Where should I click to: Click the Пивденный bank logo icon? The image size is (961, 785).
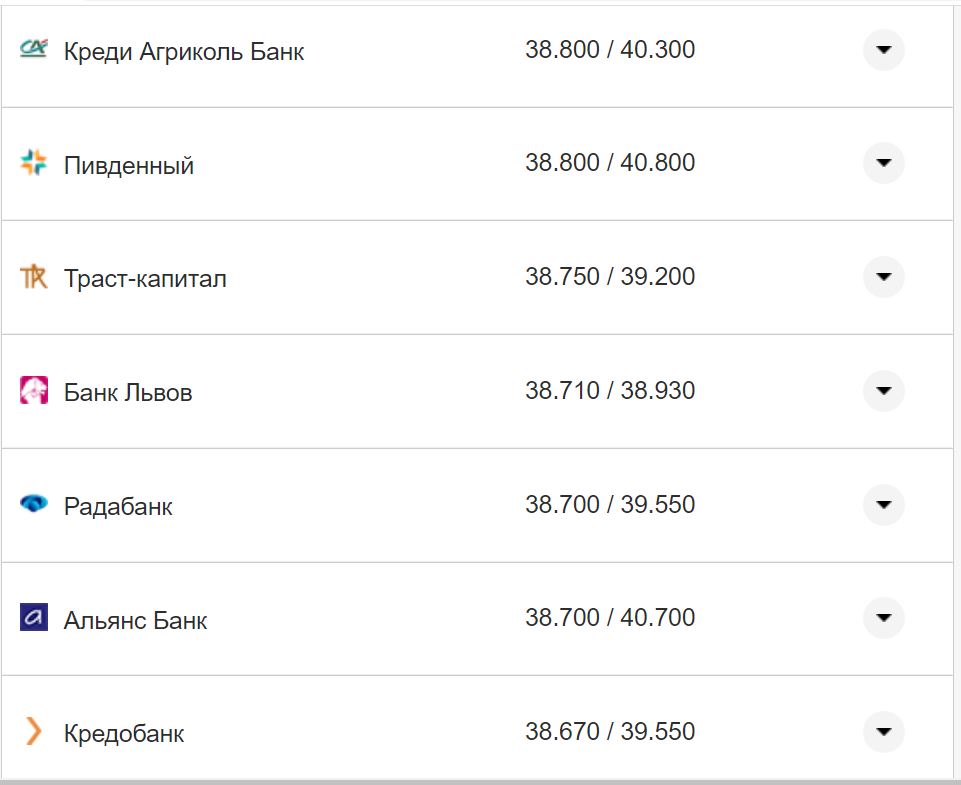click(x=33, y=161)
